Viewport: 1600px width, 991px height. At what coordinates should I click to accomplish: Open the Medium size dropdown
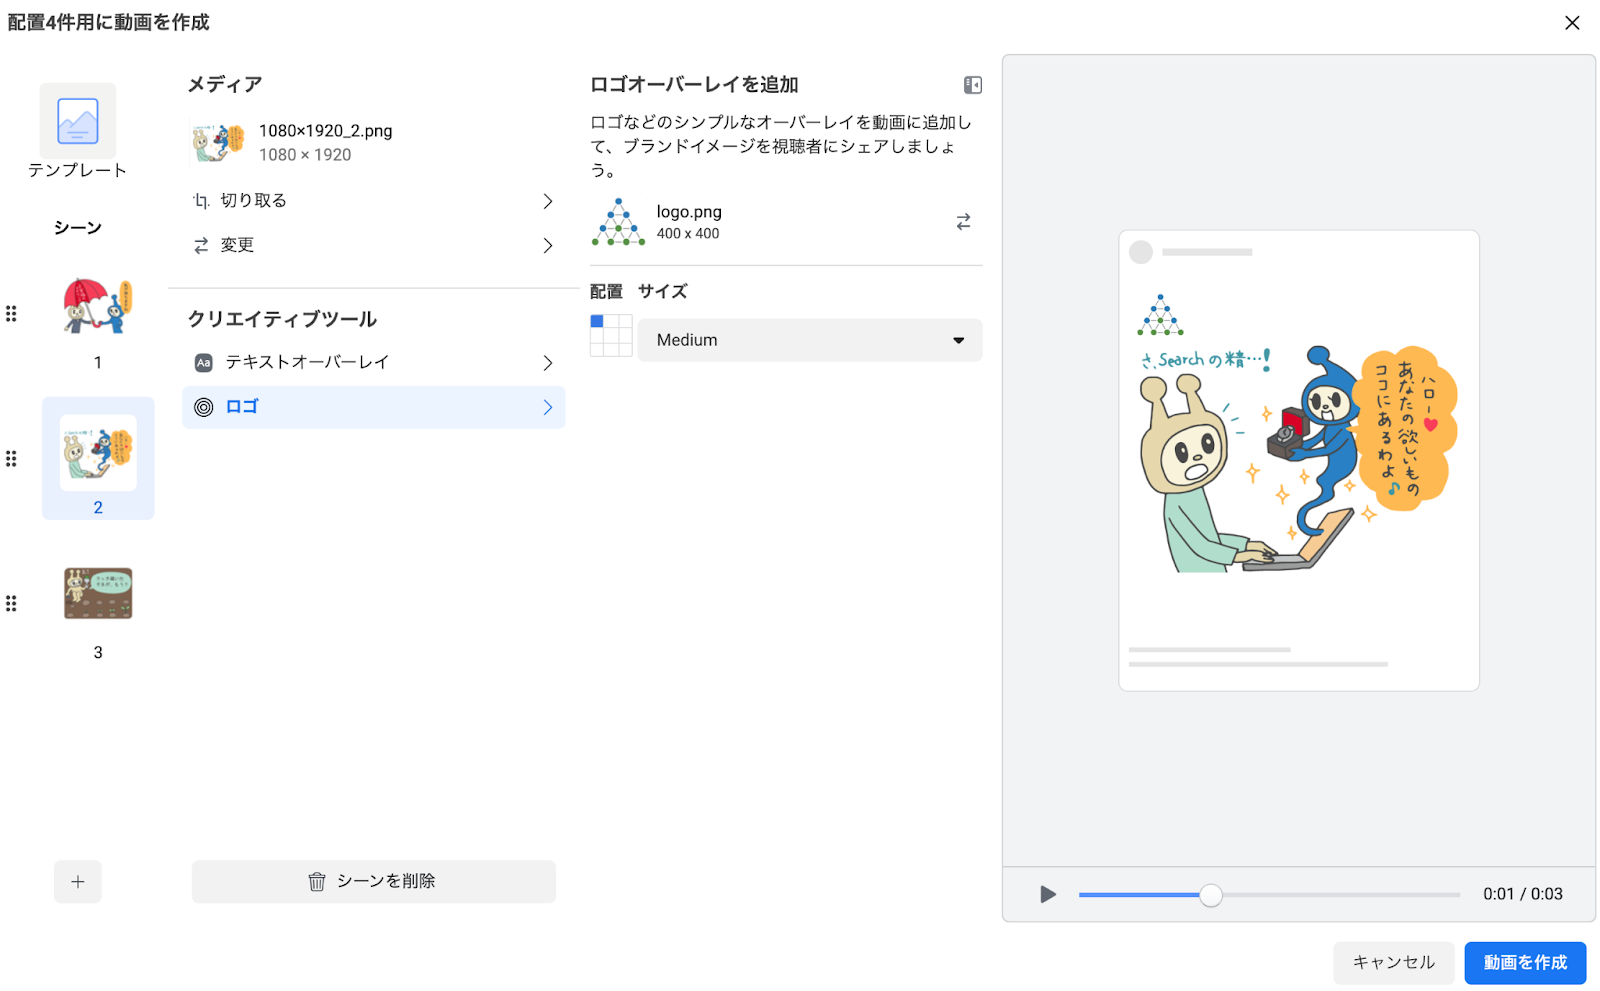click(x=809, y=340)
